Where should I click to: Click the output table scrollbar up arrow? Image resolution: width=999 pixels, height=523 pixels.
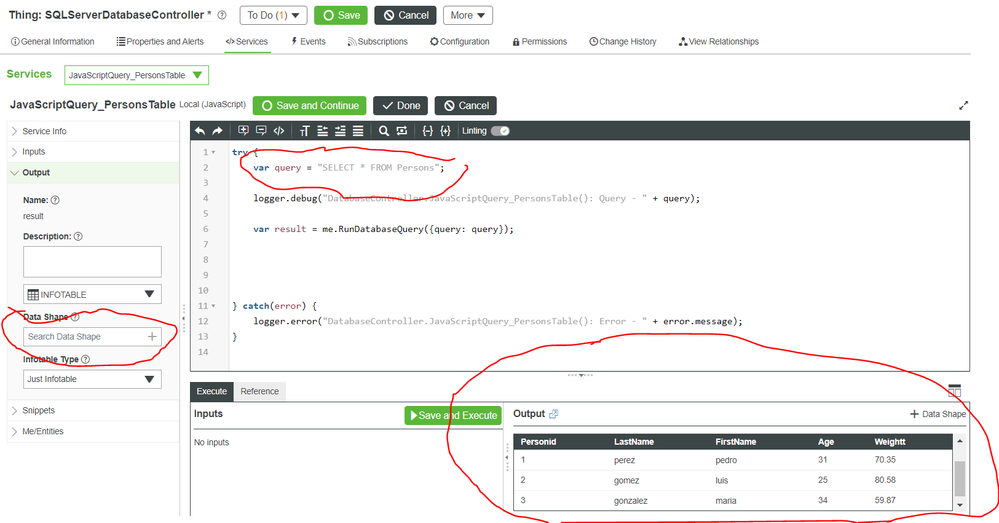pyautogui.click(x=959, y=441)
